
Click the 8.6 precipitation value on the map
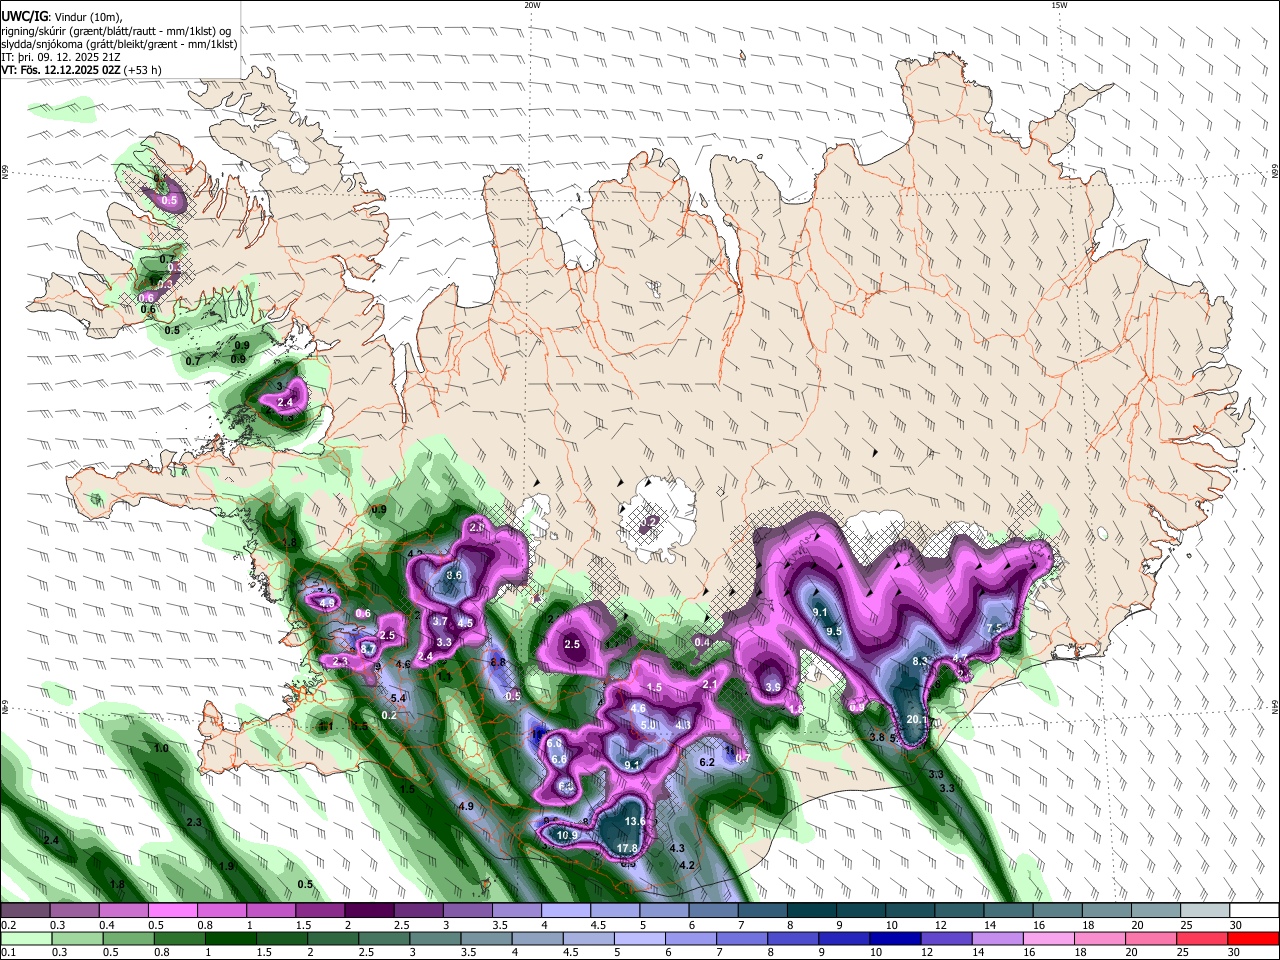(454, 575)
